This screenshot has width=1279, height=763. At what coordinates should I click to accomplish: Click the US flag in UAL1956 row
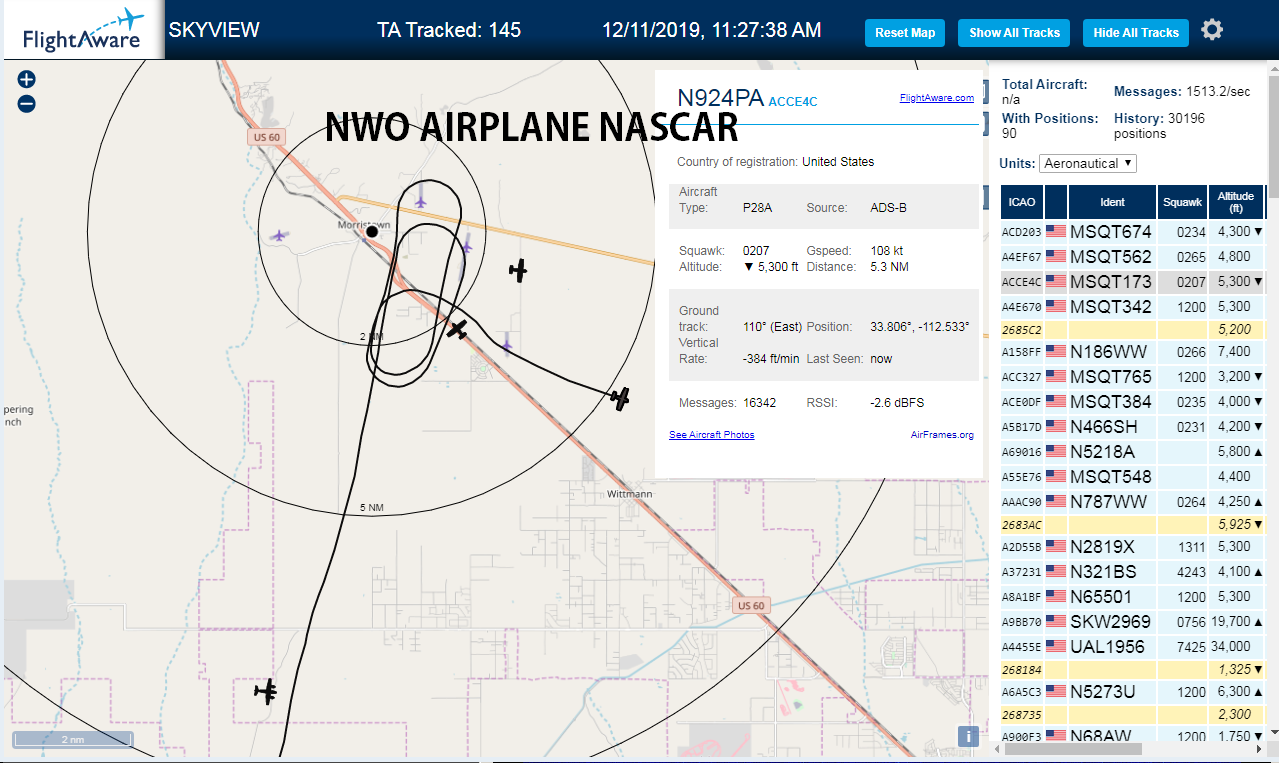tap(1056, 647)
